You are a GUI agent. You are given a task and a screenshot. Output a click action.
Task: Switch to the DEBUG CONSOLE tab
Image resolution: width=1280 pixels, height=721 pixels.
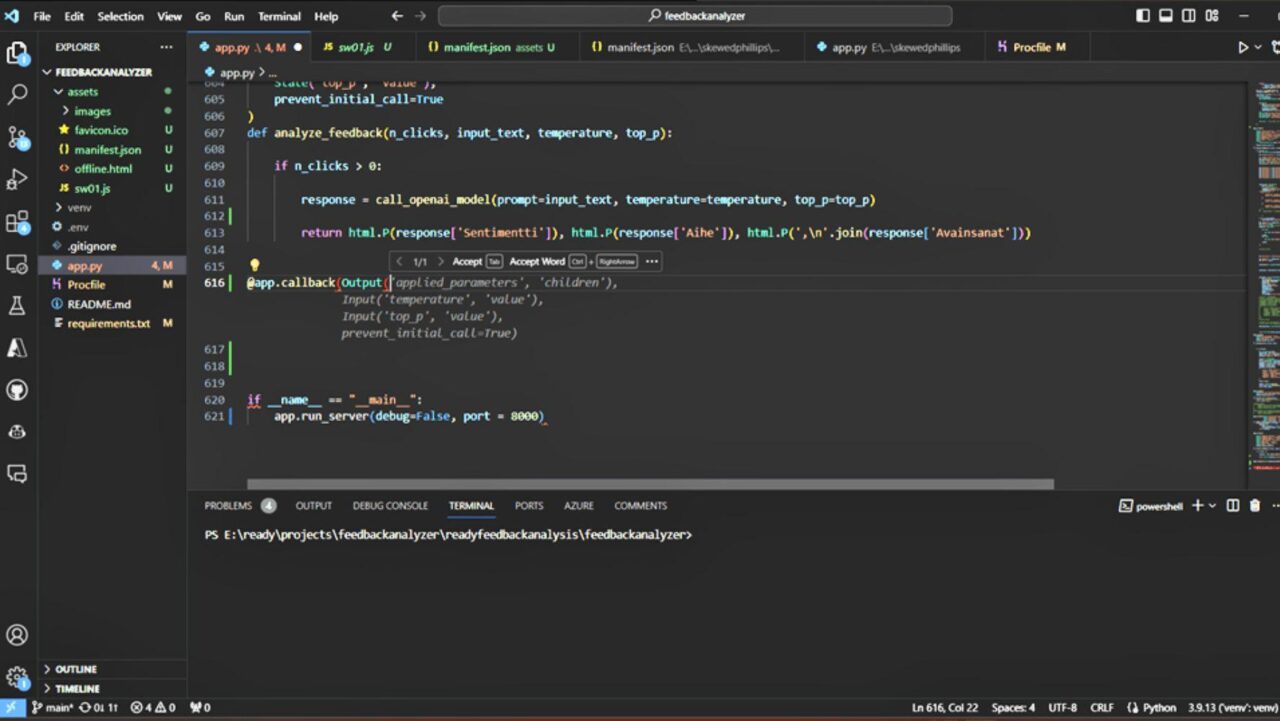pyautogui.click(x=390, y=506)
